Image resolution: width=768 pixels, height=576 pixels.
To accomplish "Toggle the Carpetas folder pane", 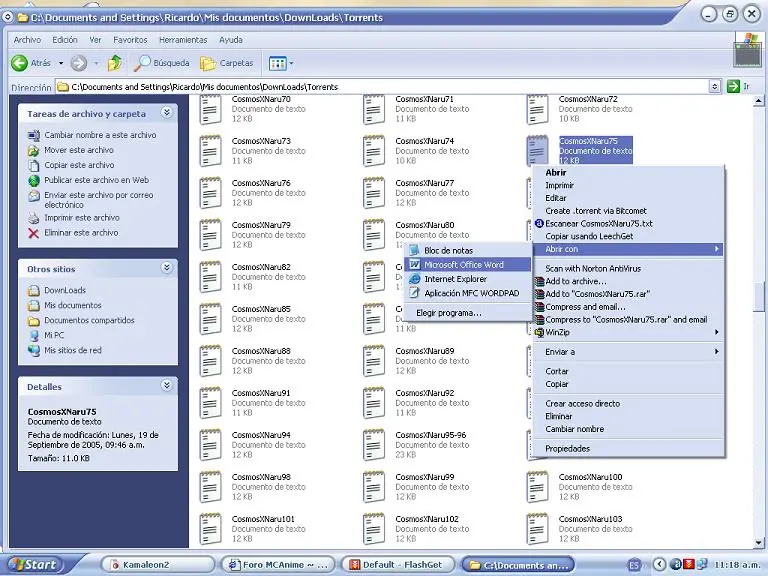I will [x=226, y=63].
